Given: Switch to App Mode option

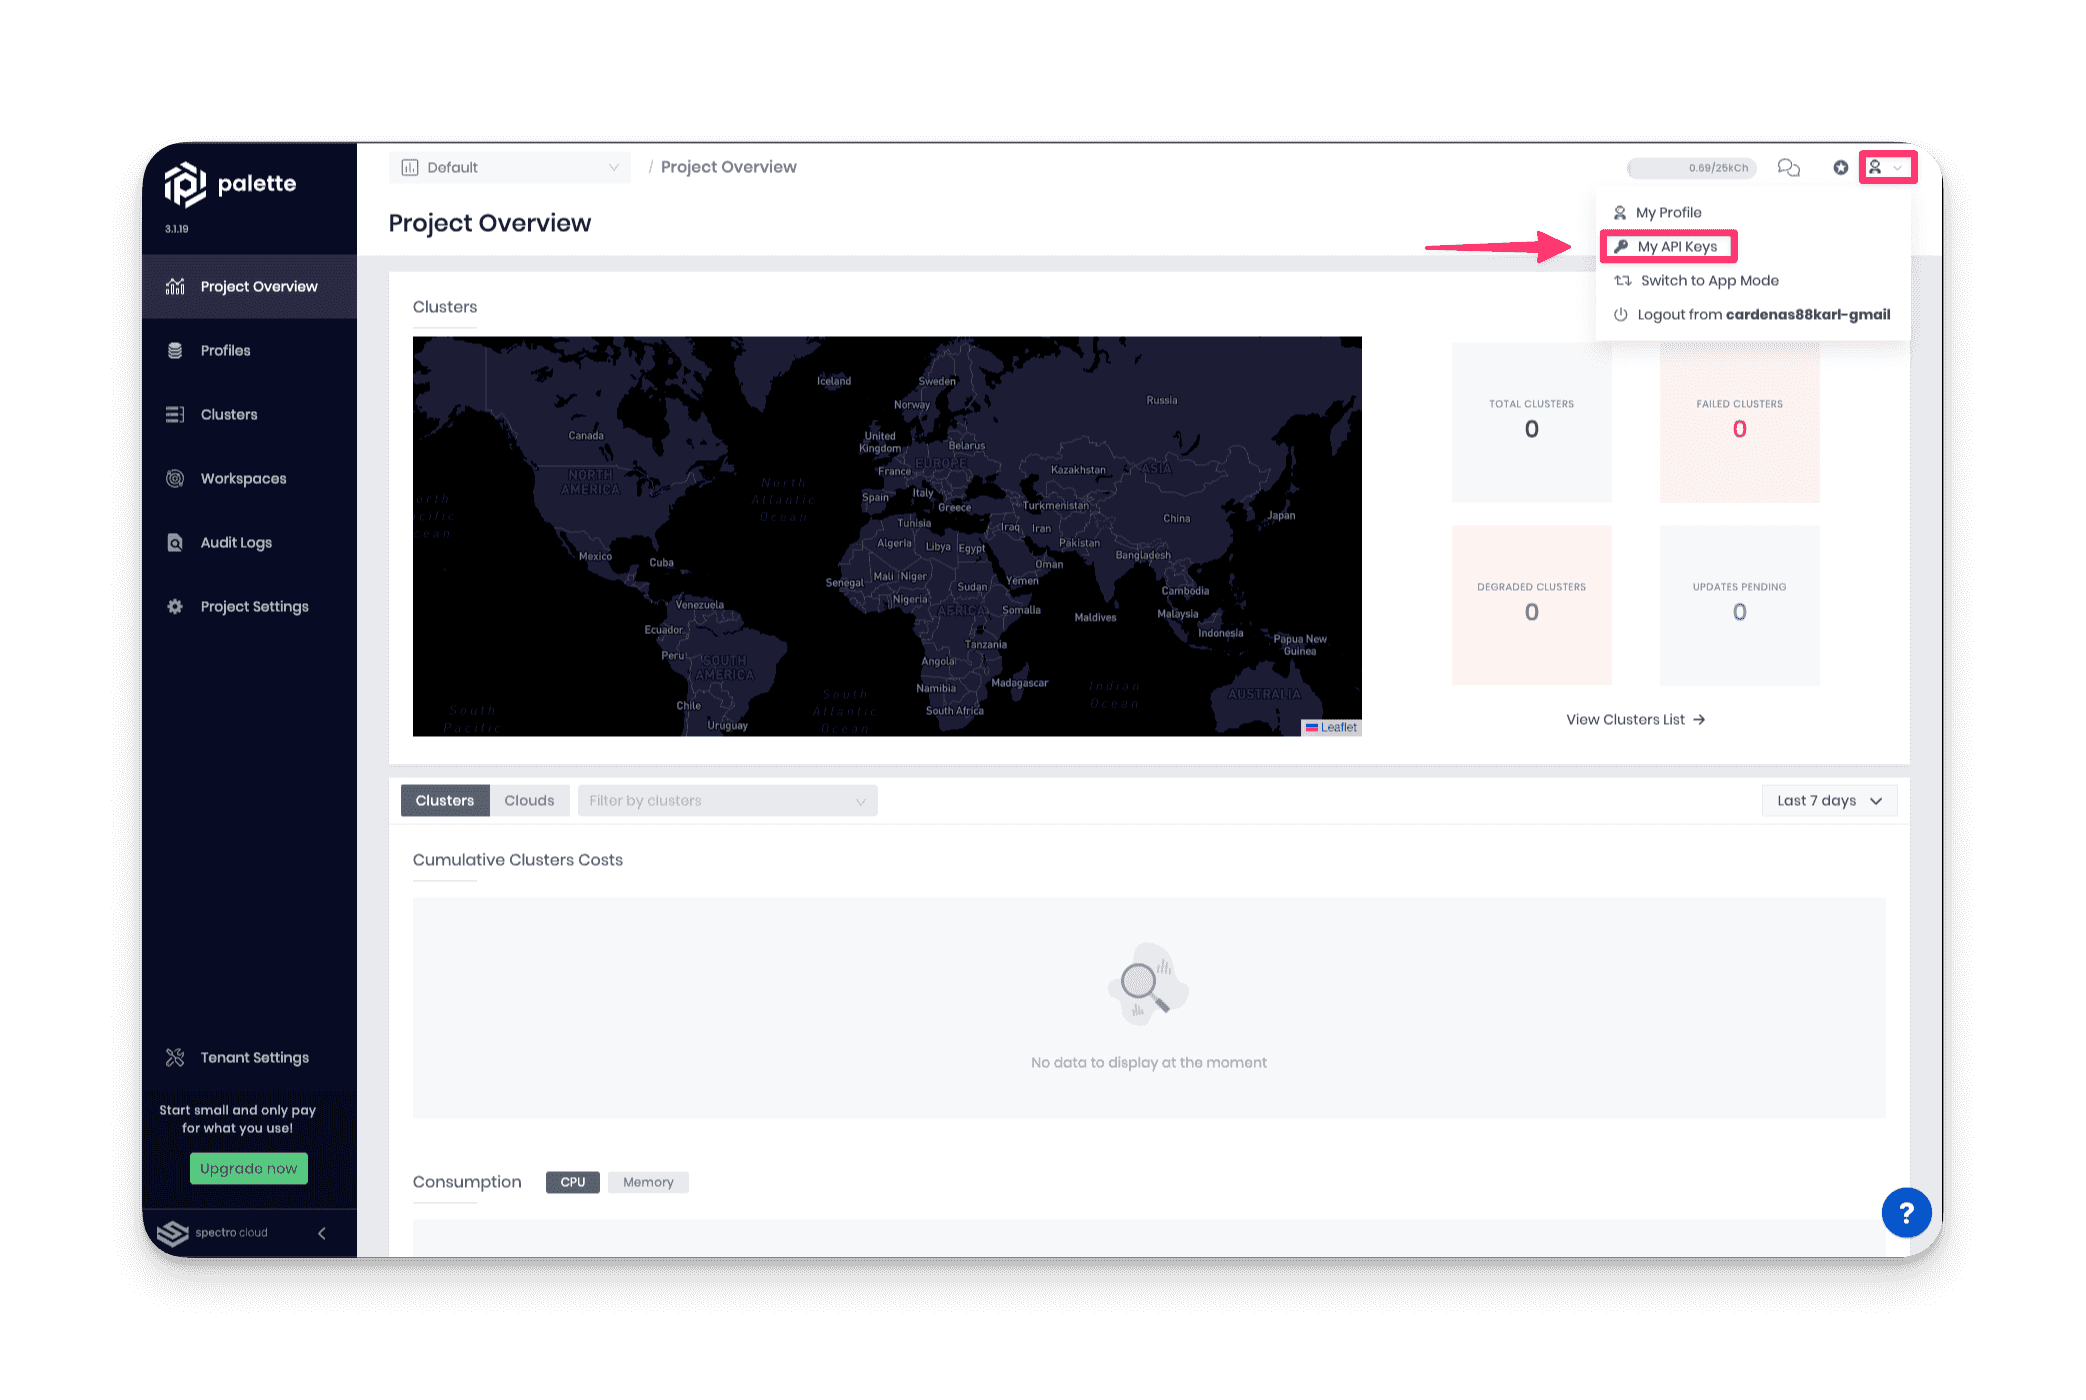Looking at the screenshot, I should (1709, 280).
